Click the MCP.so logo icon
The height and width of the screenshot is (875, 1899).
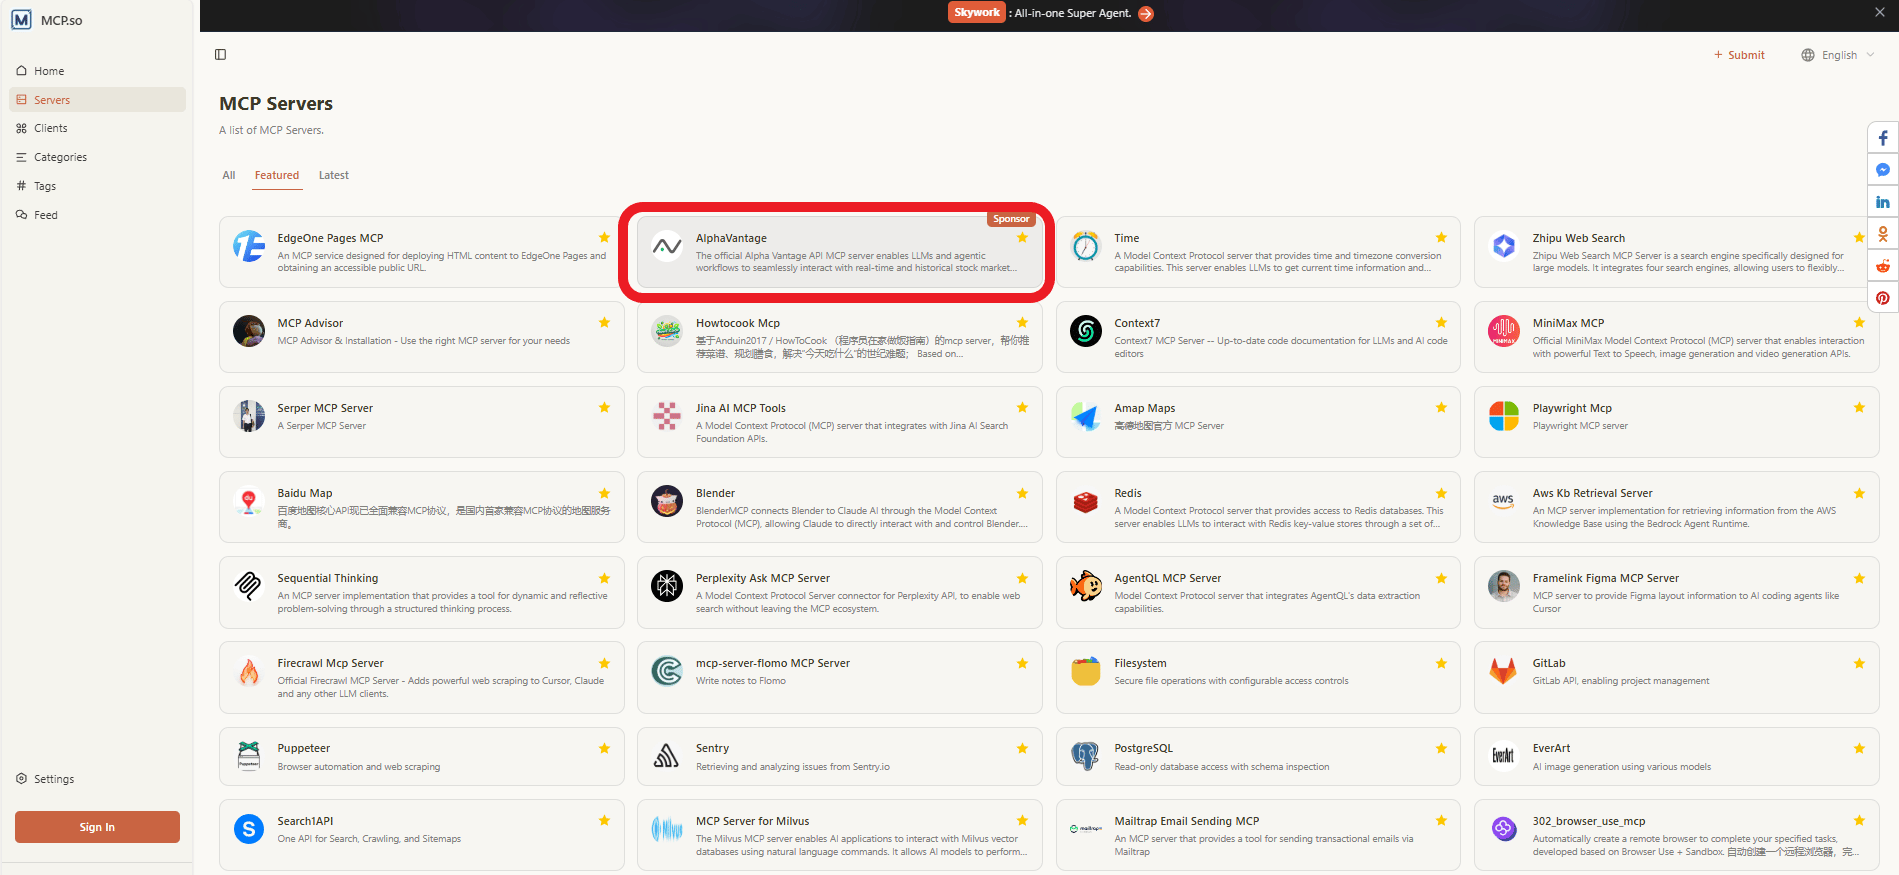point(21,20)
